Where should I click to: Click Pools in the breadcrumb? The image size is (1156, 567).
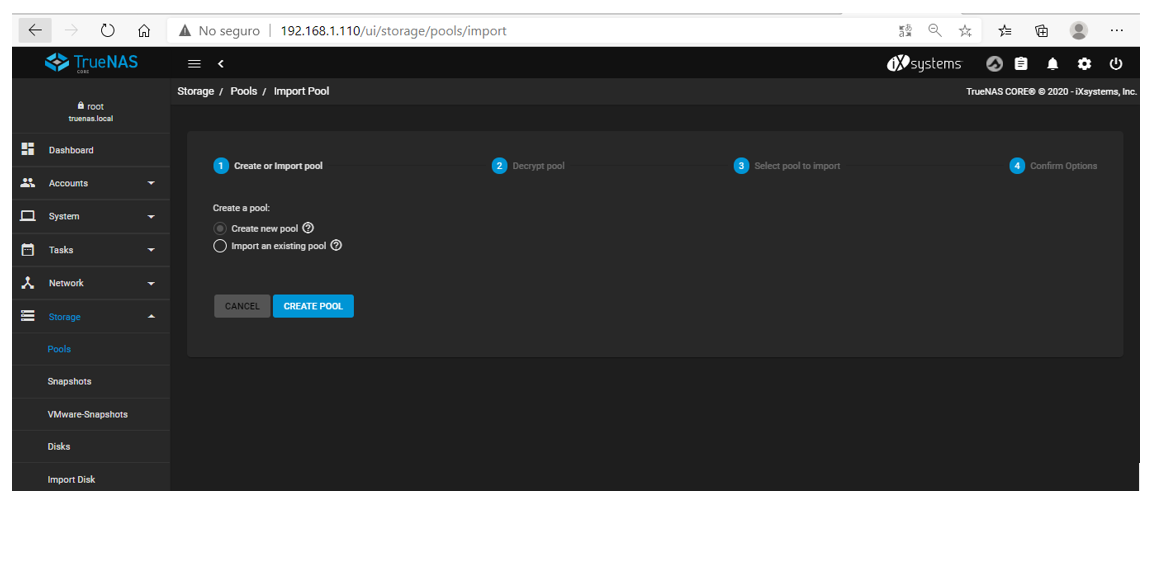click(x=244, y=91)
